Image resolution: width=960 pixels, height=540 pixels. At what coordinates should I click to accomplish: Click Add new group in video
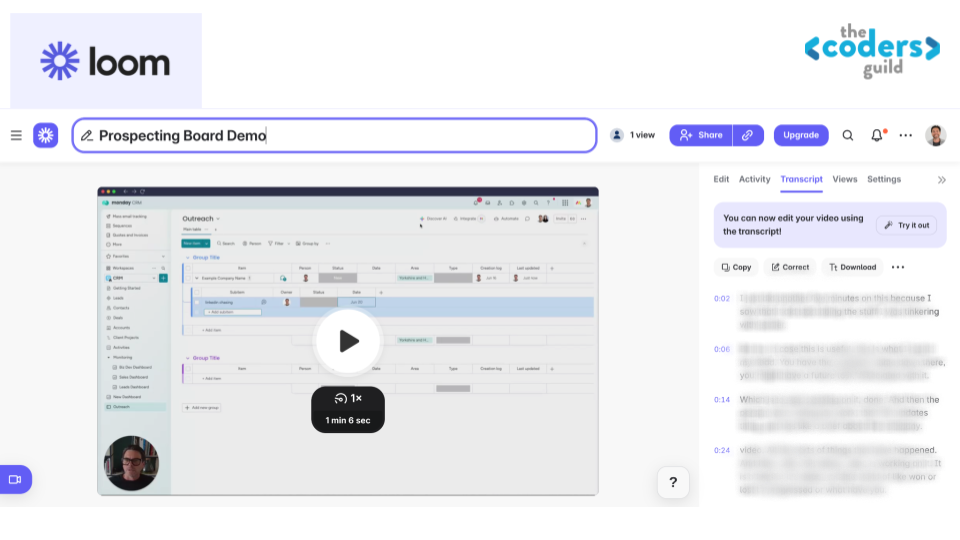pos(202,408)
